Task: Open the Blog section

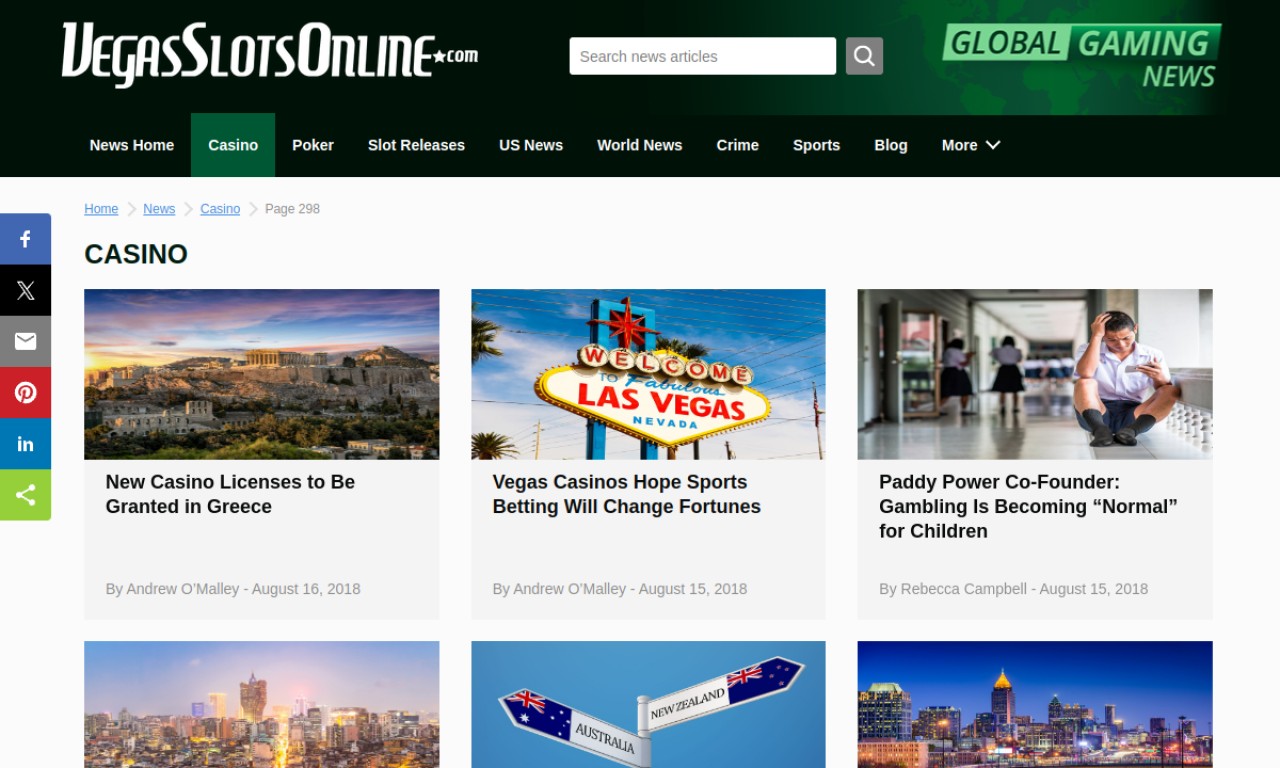Action: pyautogui.click(x=891, y=145)
